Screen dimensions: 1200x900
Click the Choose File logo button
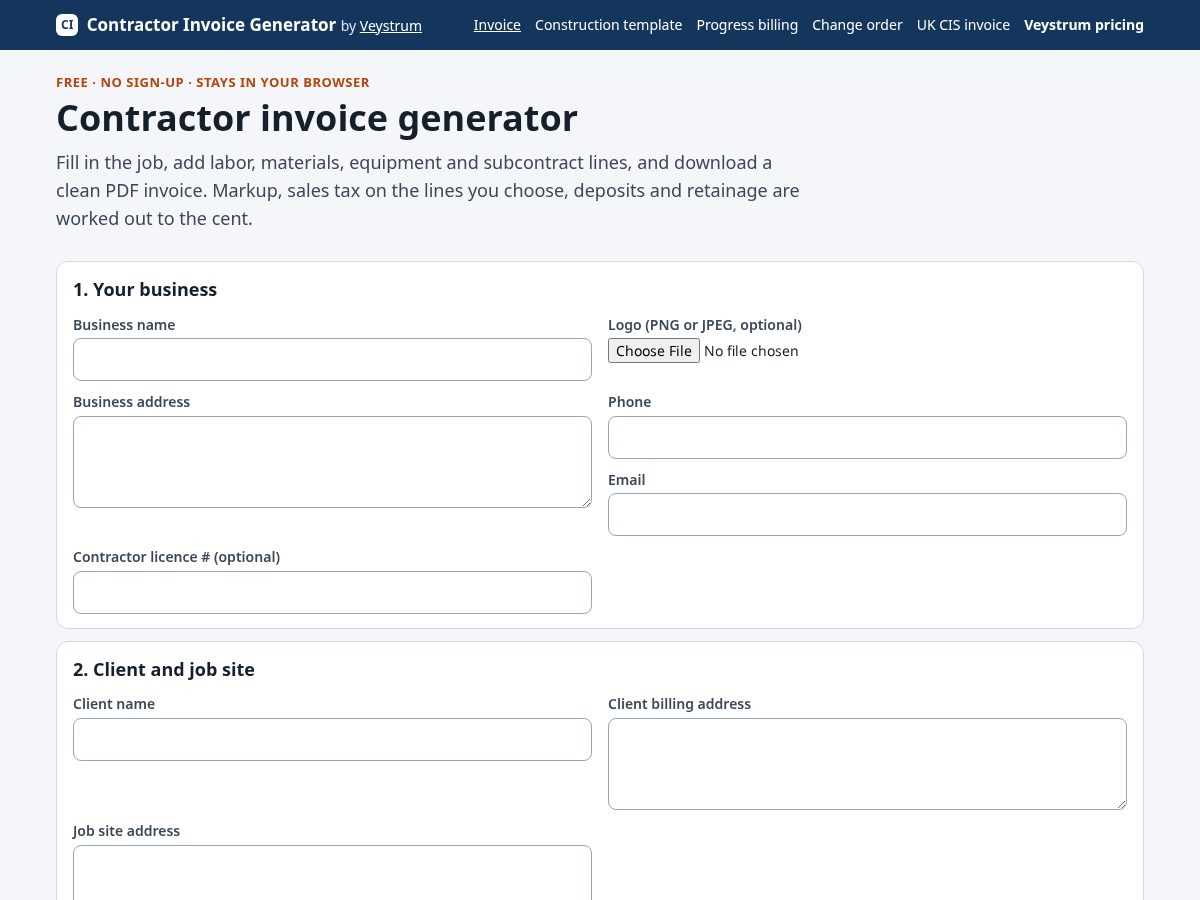(x=654, y=351)
